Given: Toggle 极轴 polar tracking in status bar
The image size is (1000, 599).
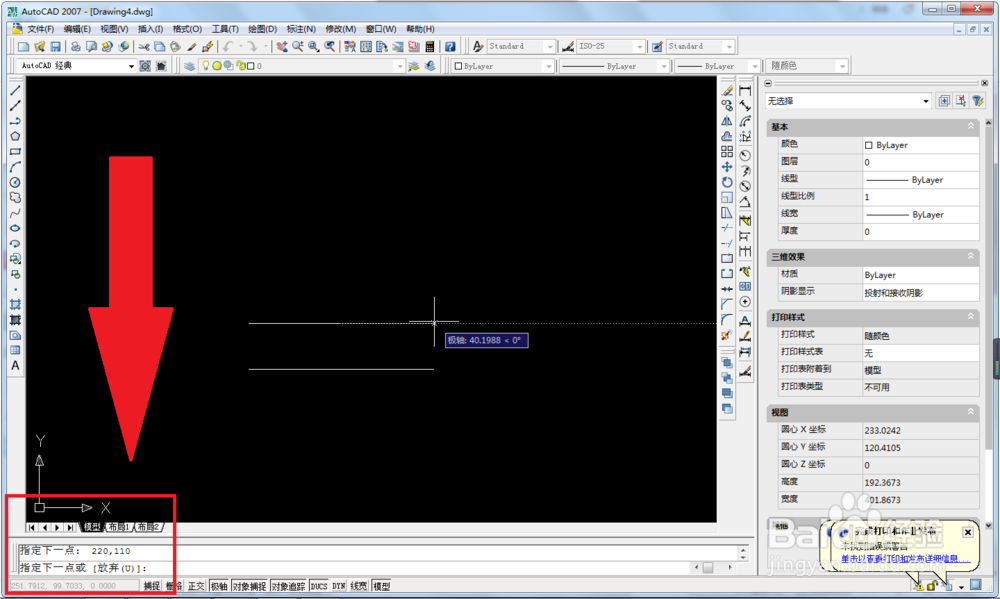Looking at the screenshot, I should tap(219, 586).
